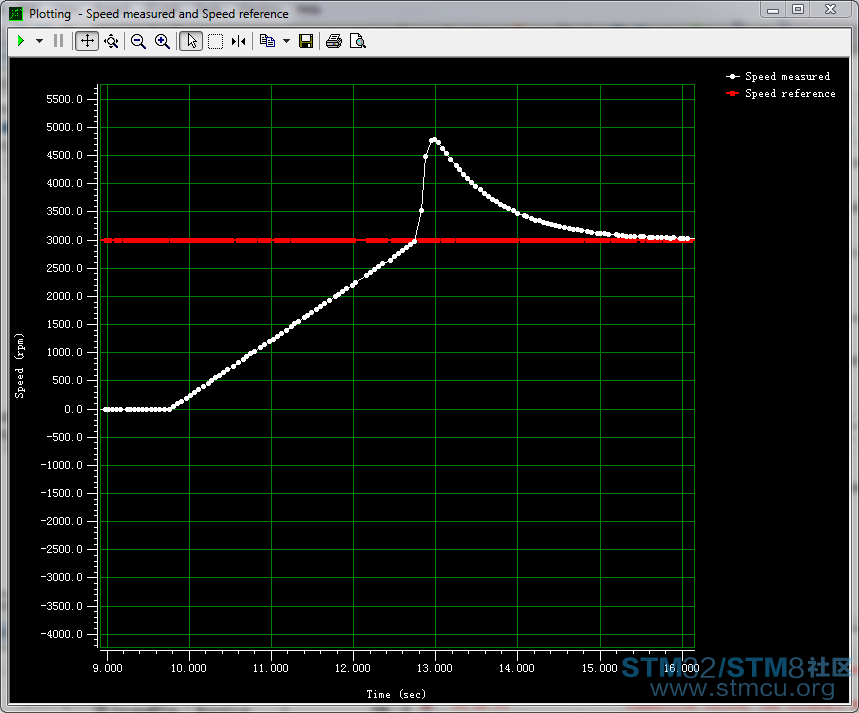
Task: Click the peak point of the white speed curve
Action: pos(433,140)
